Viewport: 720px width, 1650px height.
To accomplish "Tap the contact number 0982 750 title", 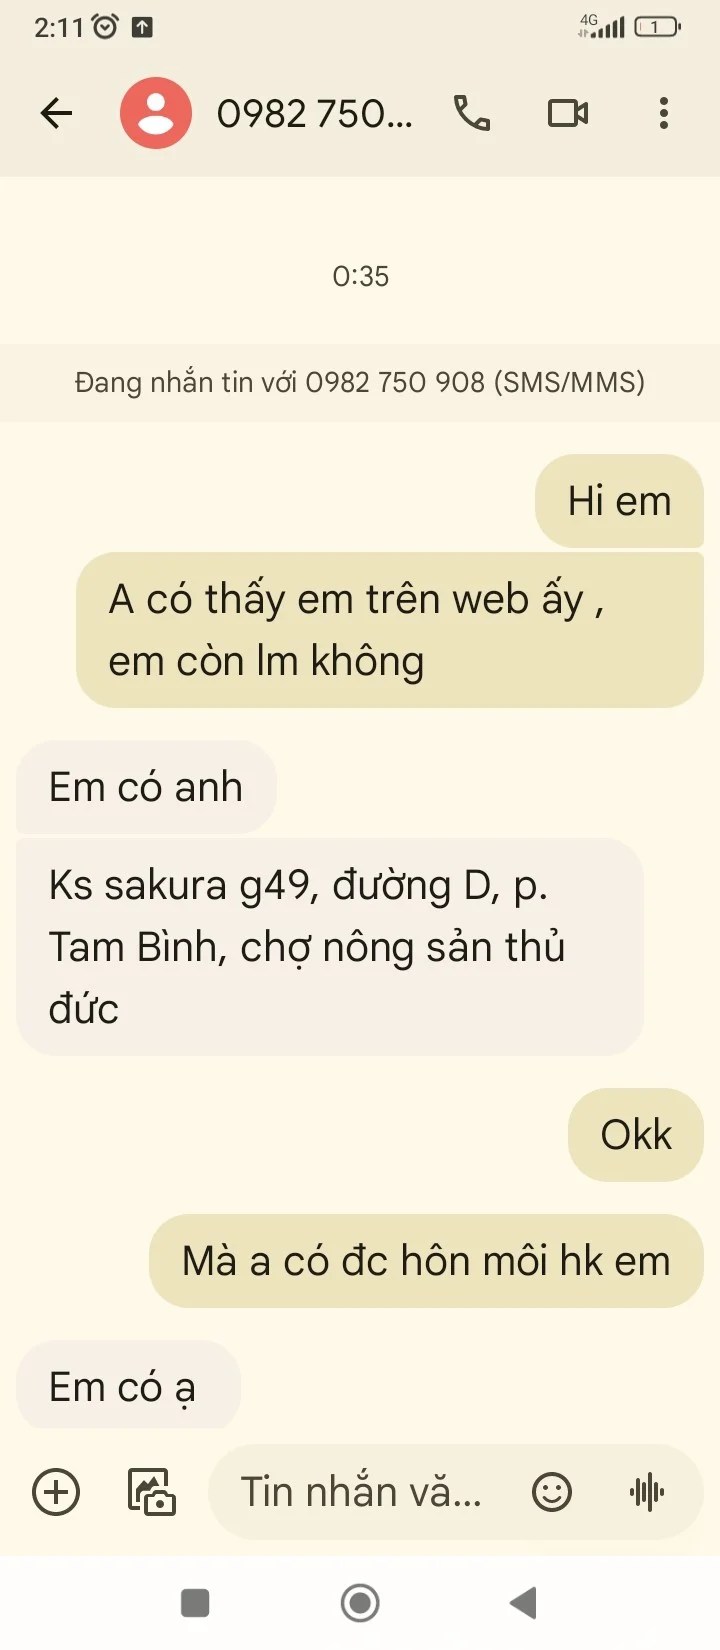I will [314, 114].
